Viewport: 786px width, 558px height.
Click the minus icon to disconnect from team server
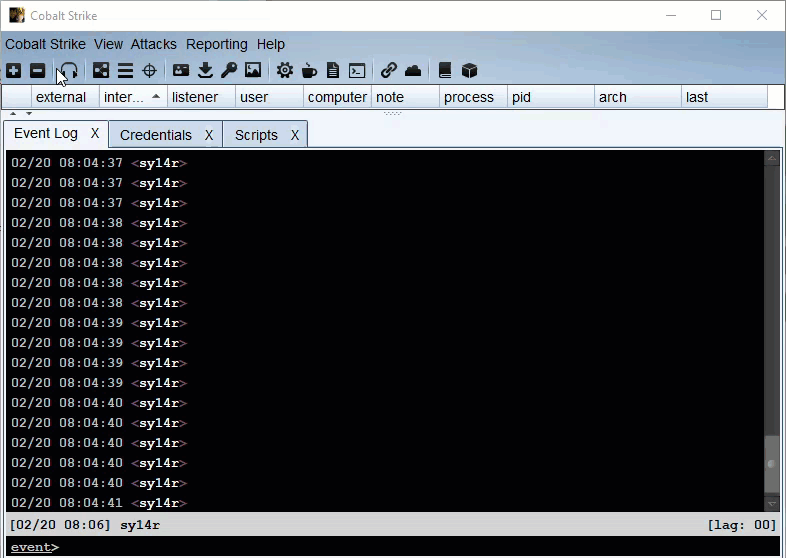click(x=38, y=71)
